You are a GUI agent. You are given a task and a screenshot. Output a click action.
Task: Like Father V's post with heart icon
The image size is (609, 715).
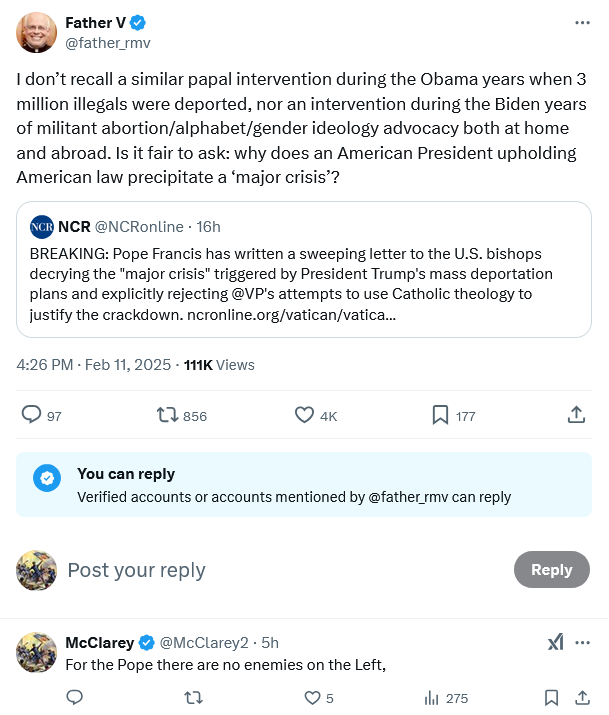305,415
